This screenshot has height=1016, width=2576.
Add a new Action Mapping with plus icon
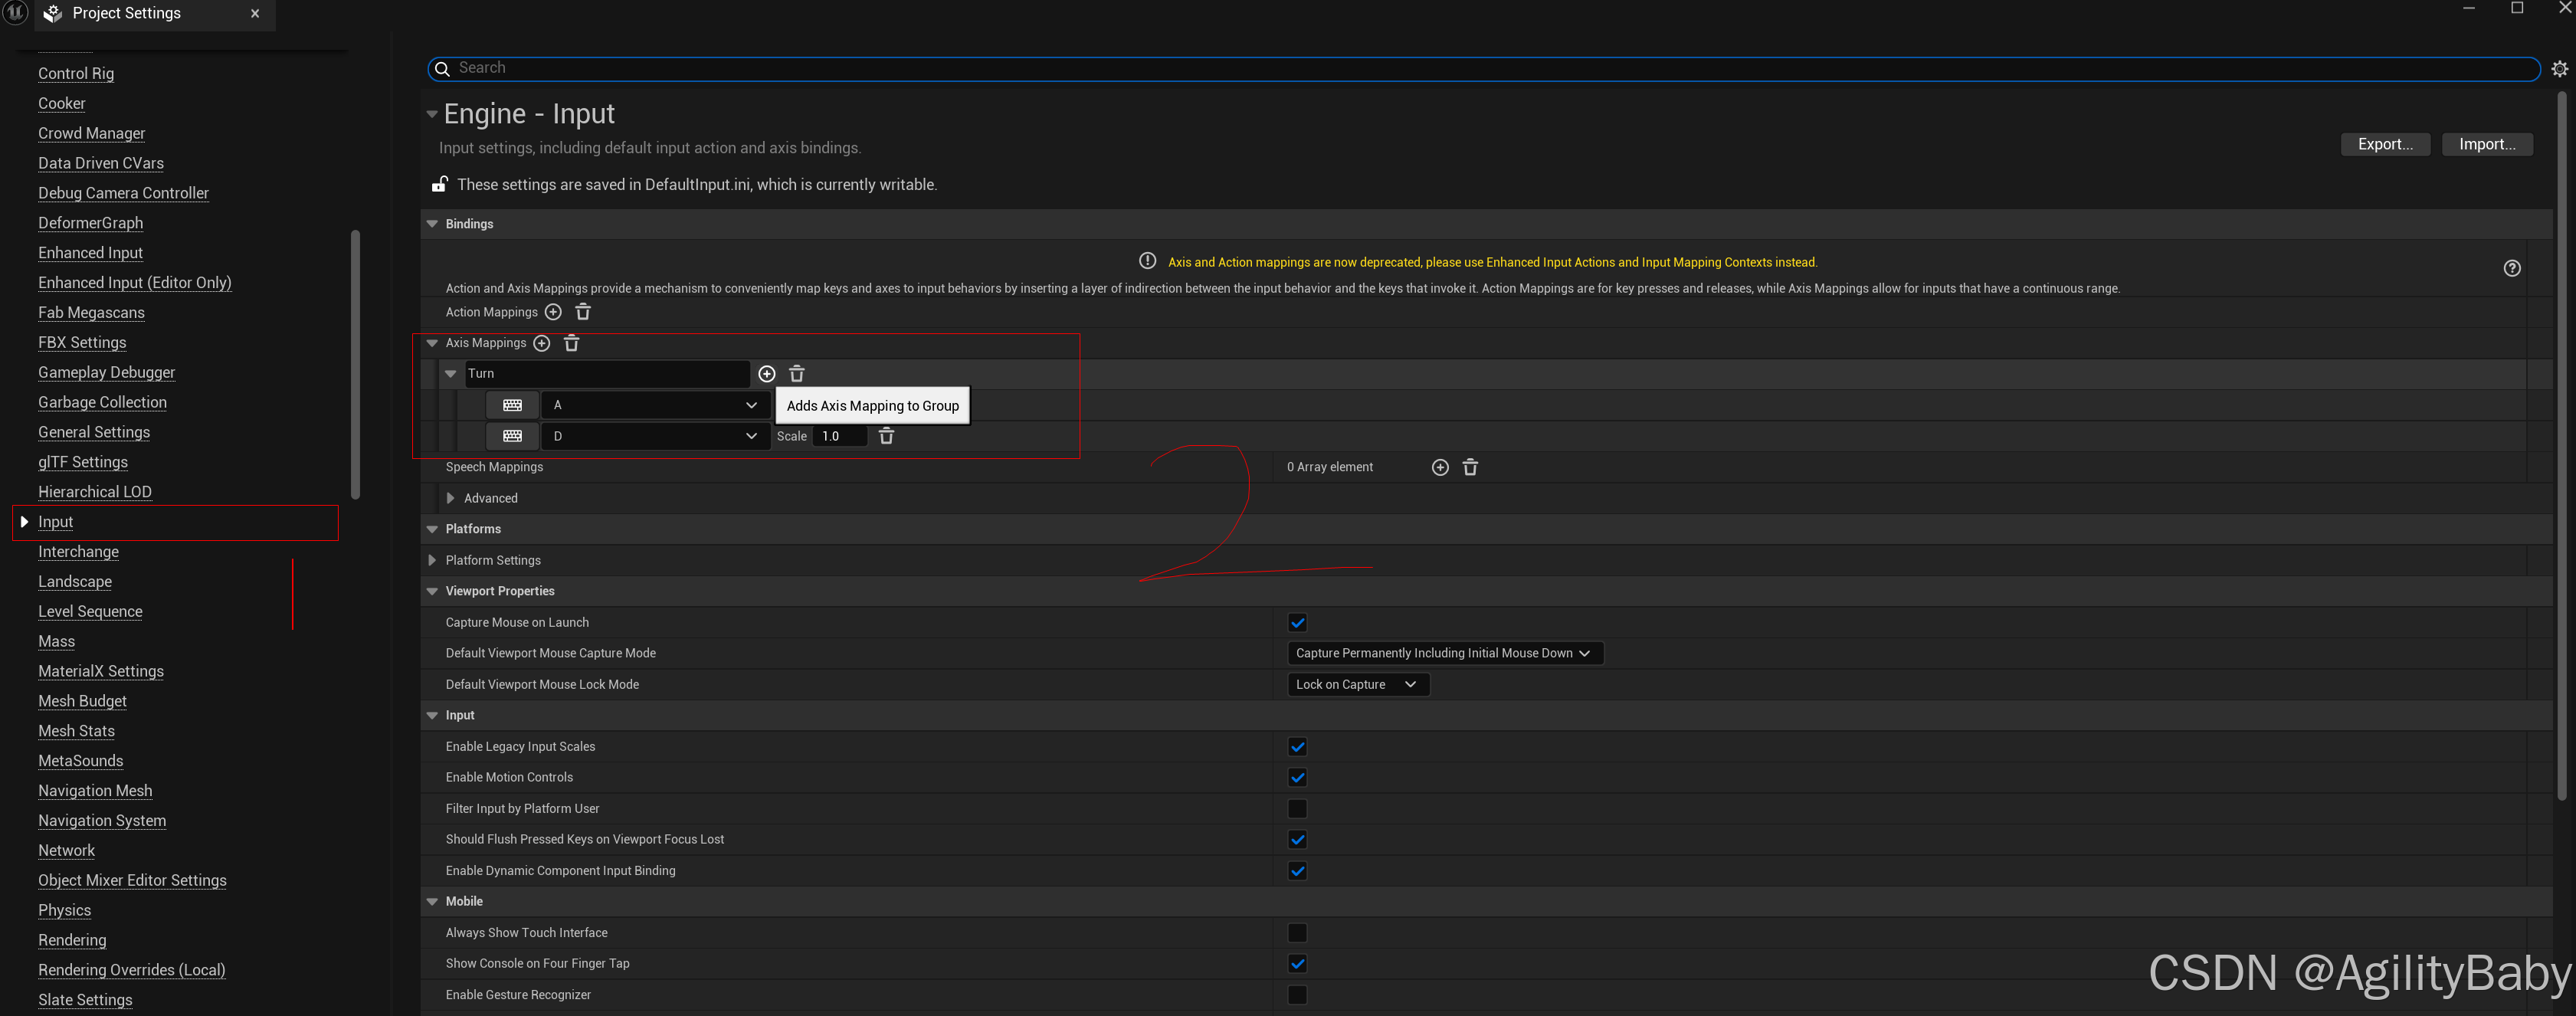(x=553, y=312)
